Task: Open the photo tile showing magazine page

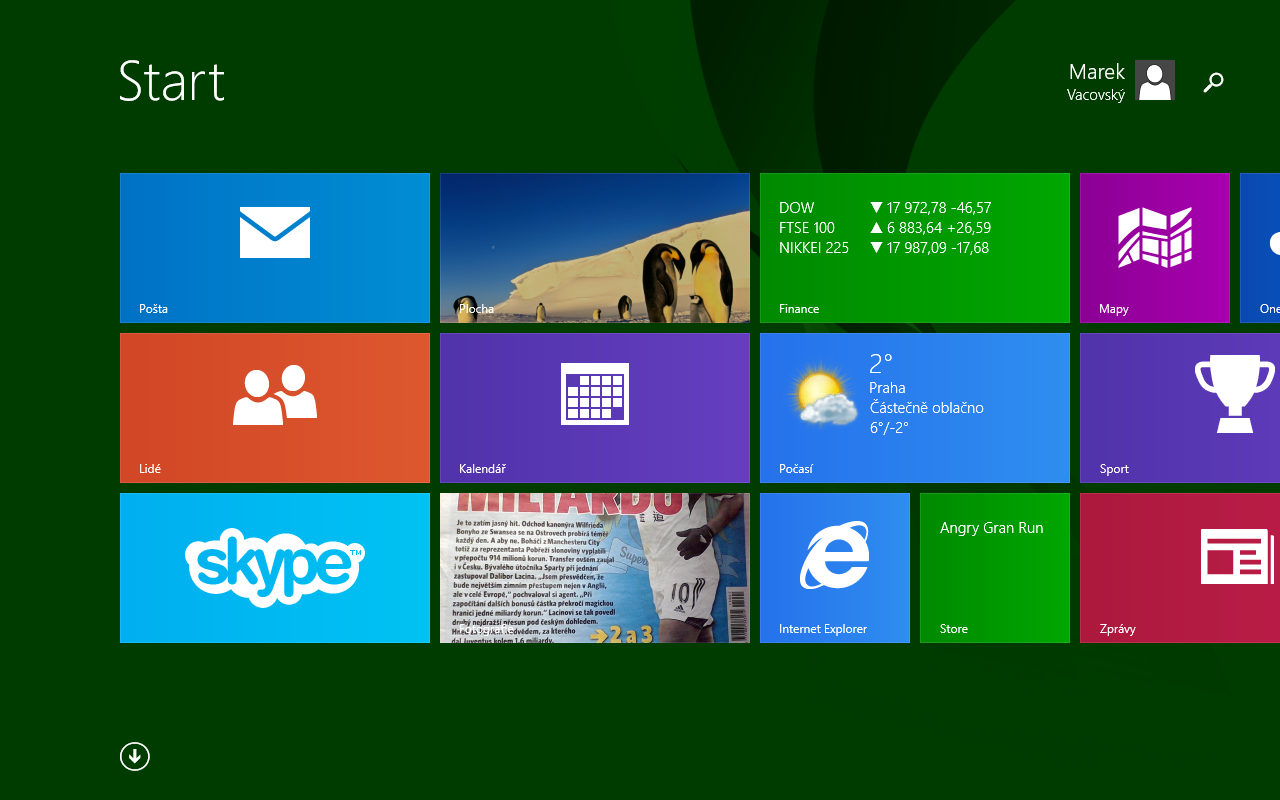Action: pos(595,568)
